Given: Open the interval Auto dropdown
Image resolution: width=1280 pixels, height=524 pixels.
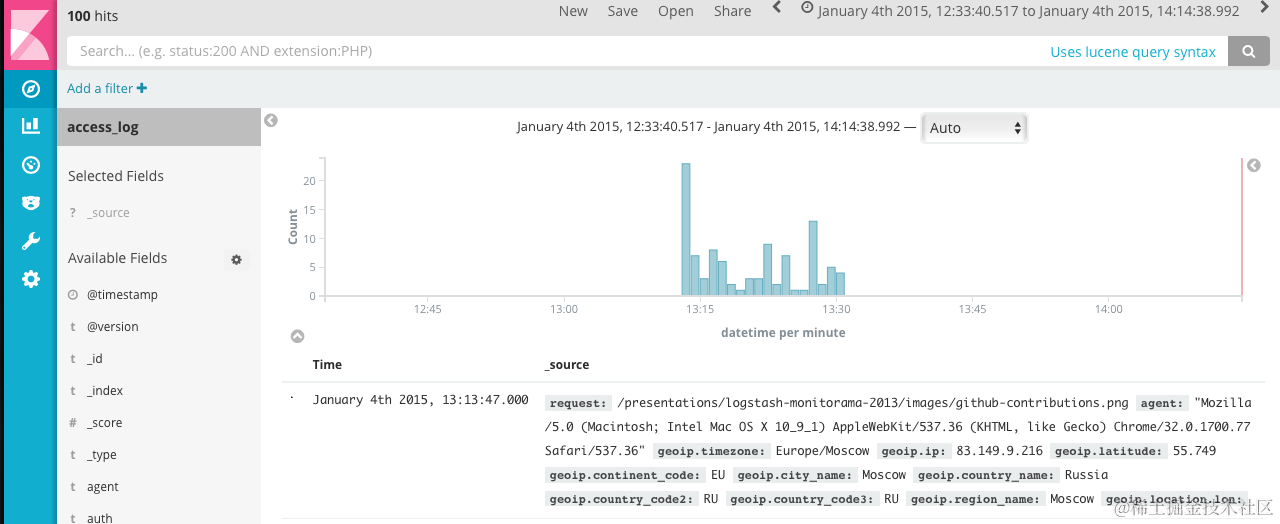Looking at the screenshot, I should (974, 128).
